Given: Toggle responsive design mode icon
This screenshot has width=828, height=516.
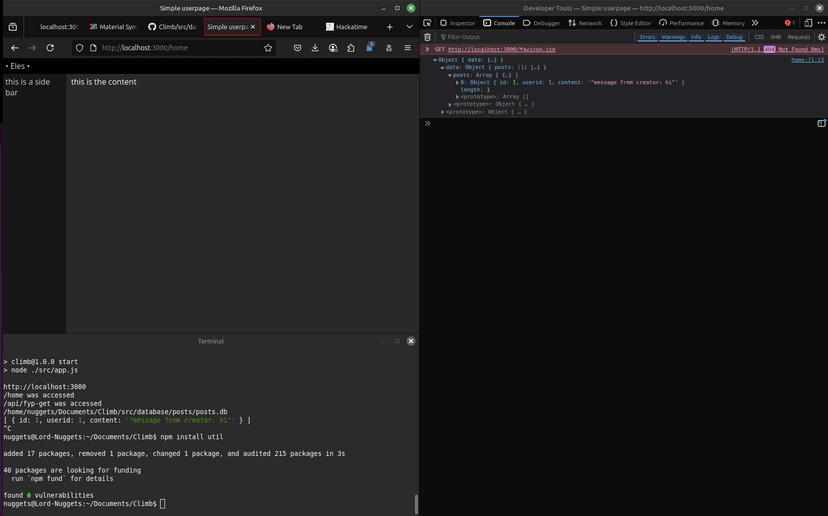Looking at the screenshot, I should [x=808, y=22].
